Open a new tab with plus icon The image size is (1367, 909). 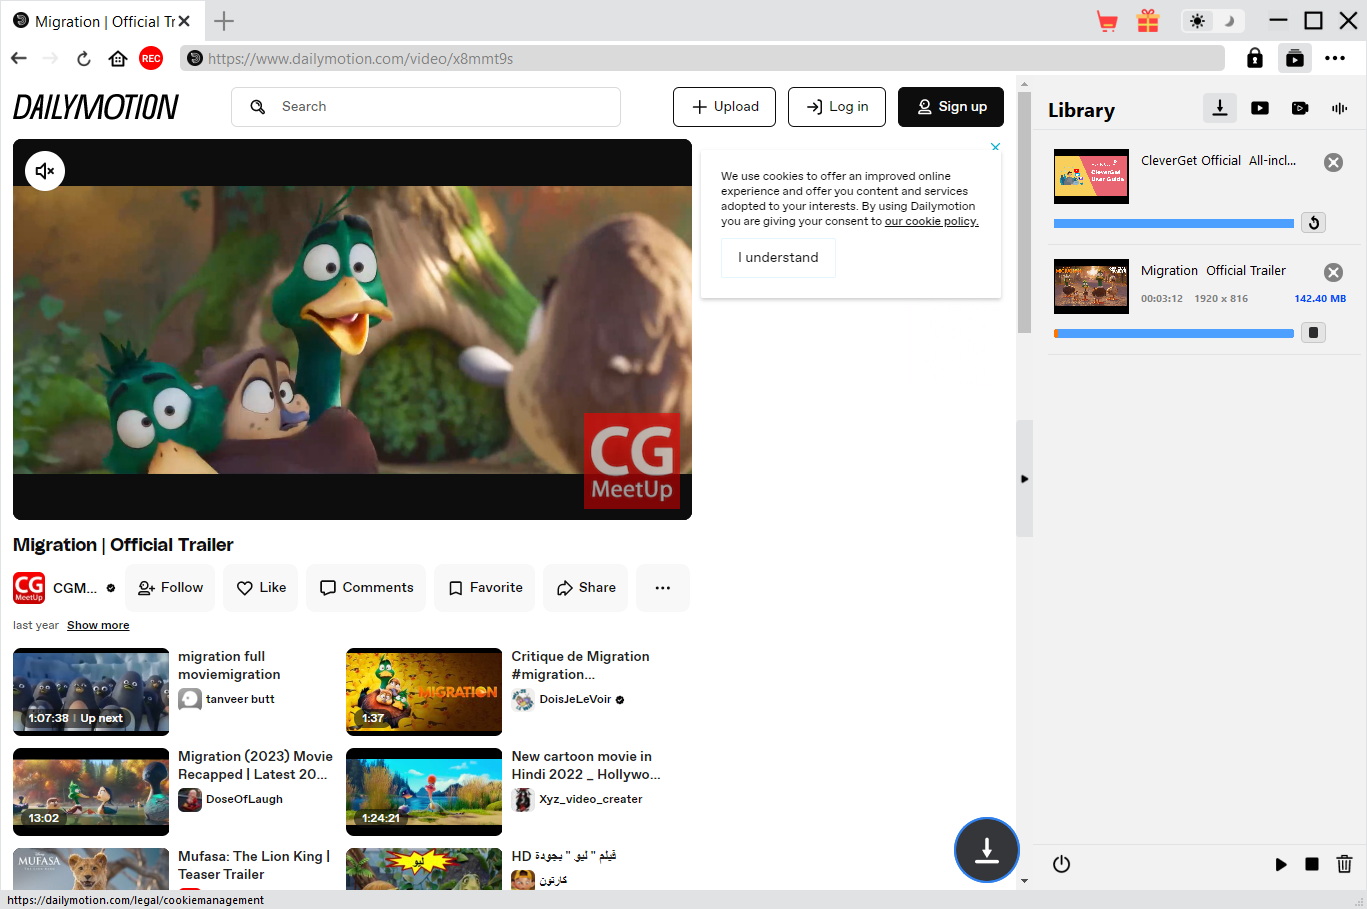coord(224,21)
